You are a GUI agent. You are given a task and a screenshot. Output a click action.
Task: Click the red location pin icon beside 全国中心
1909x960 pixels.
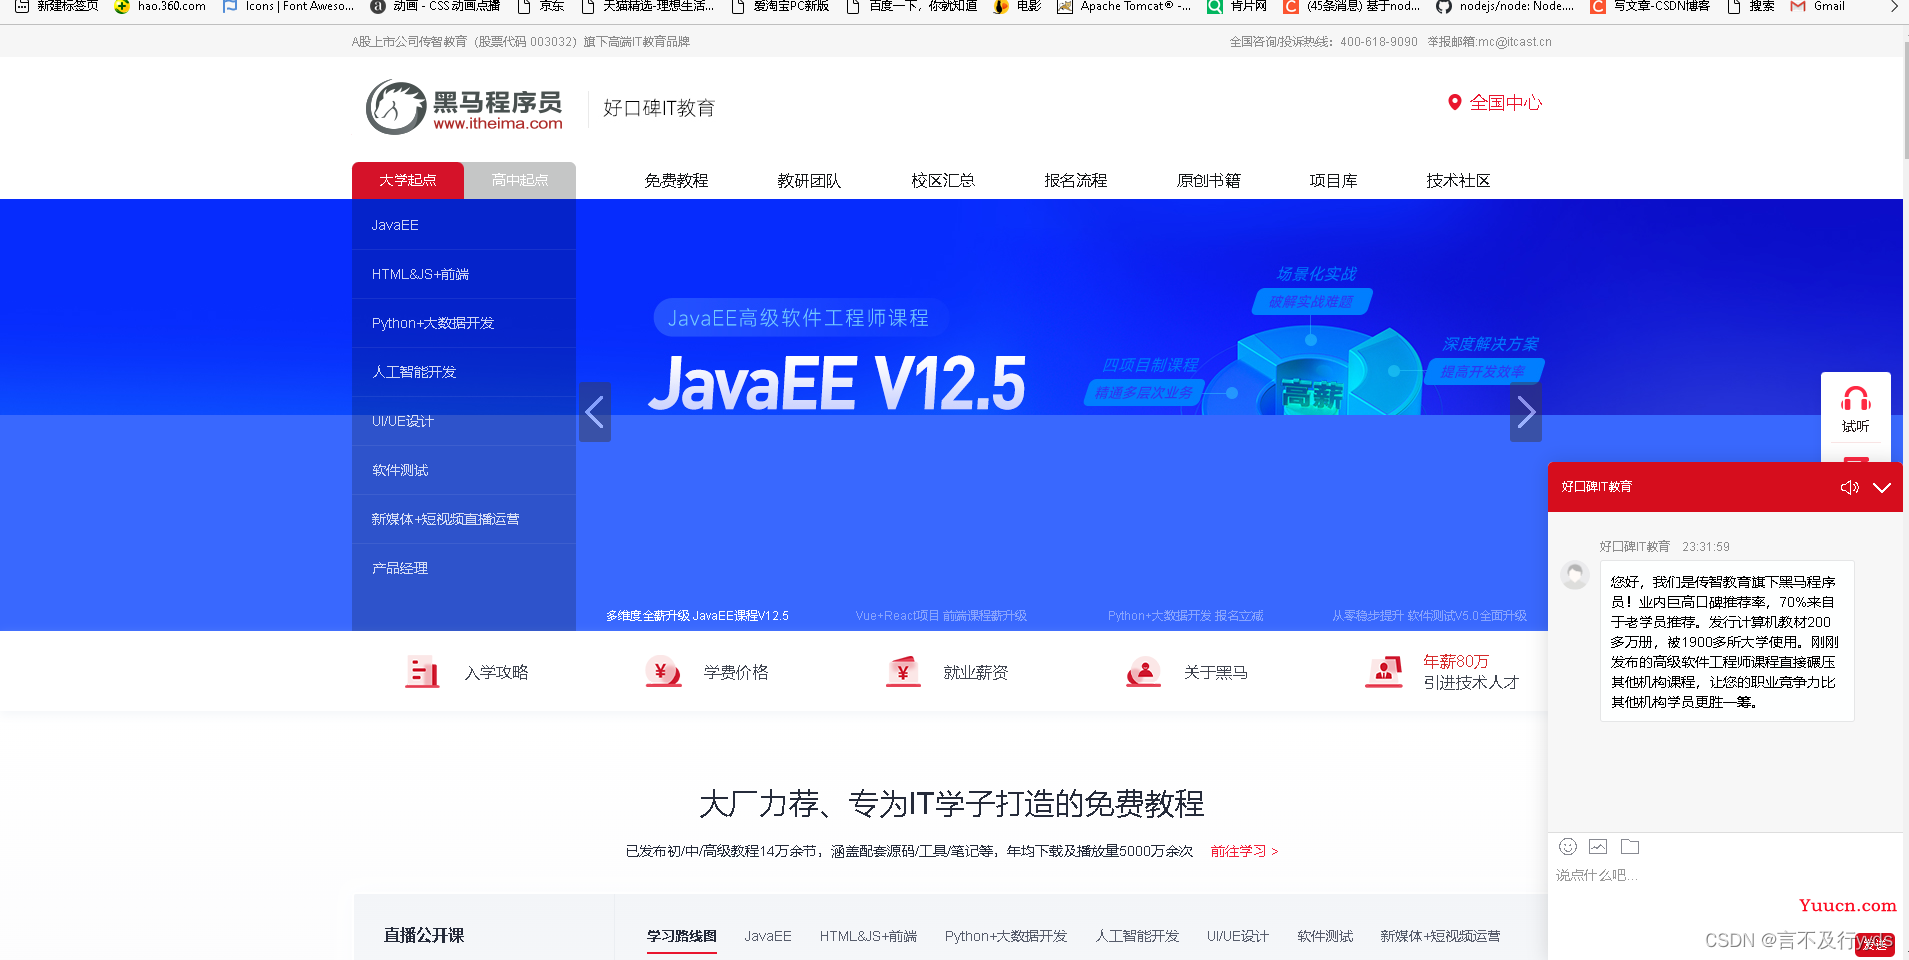coord(1454,102)
